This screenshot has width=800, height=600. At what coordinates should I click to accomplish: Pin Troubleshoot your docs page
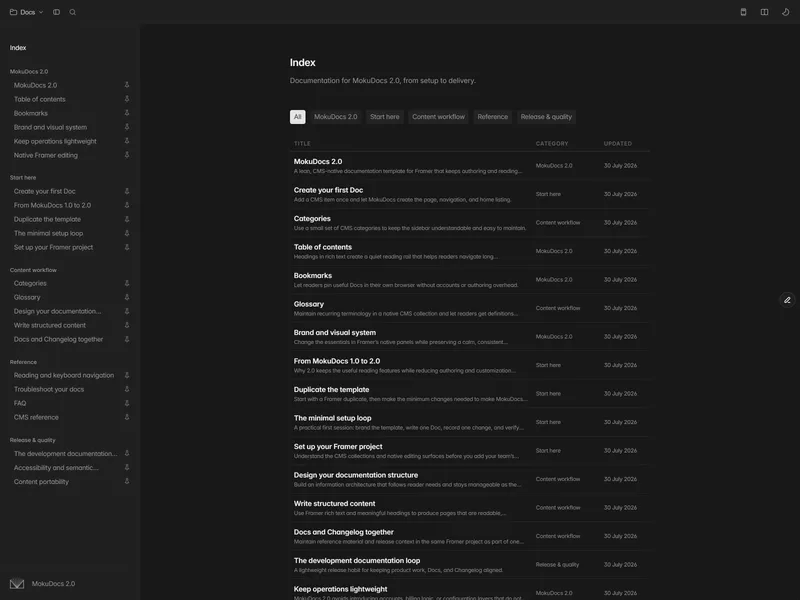pos(127,389)
